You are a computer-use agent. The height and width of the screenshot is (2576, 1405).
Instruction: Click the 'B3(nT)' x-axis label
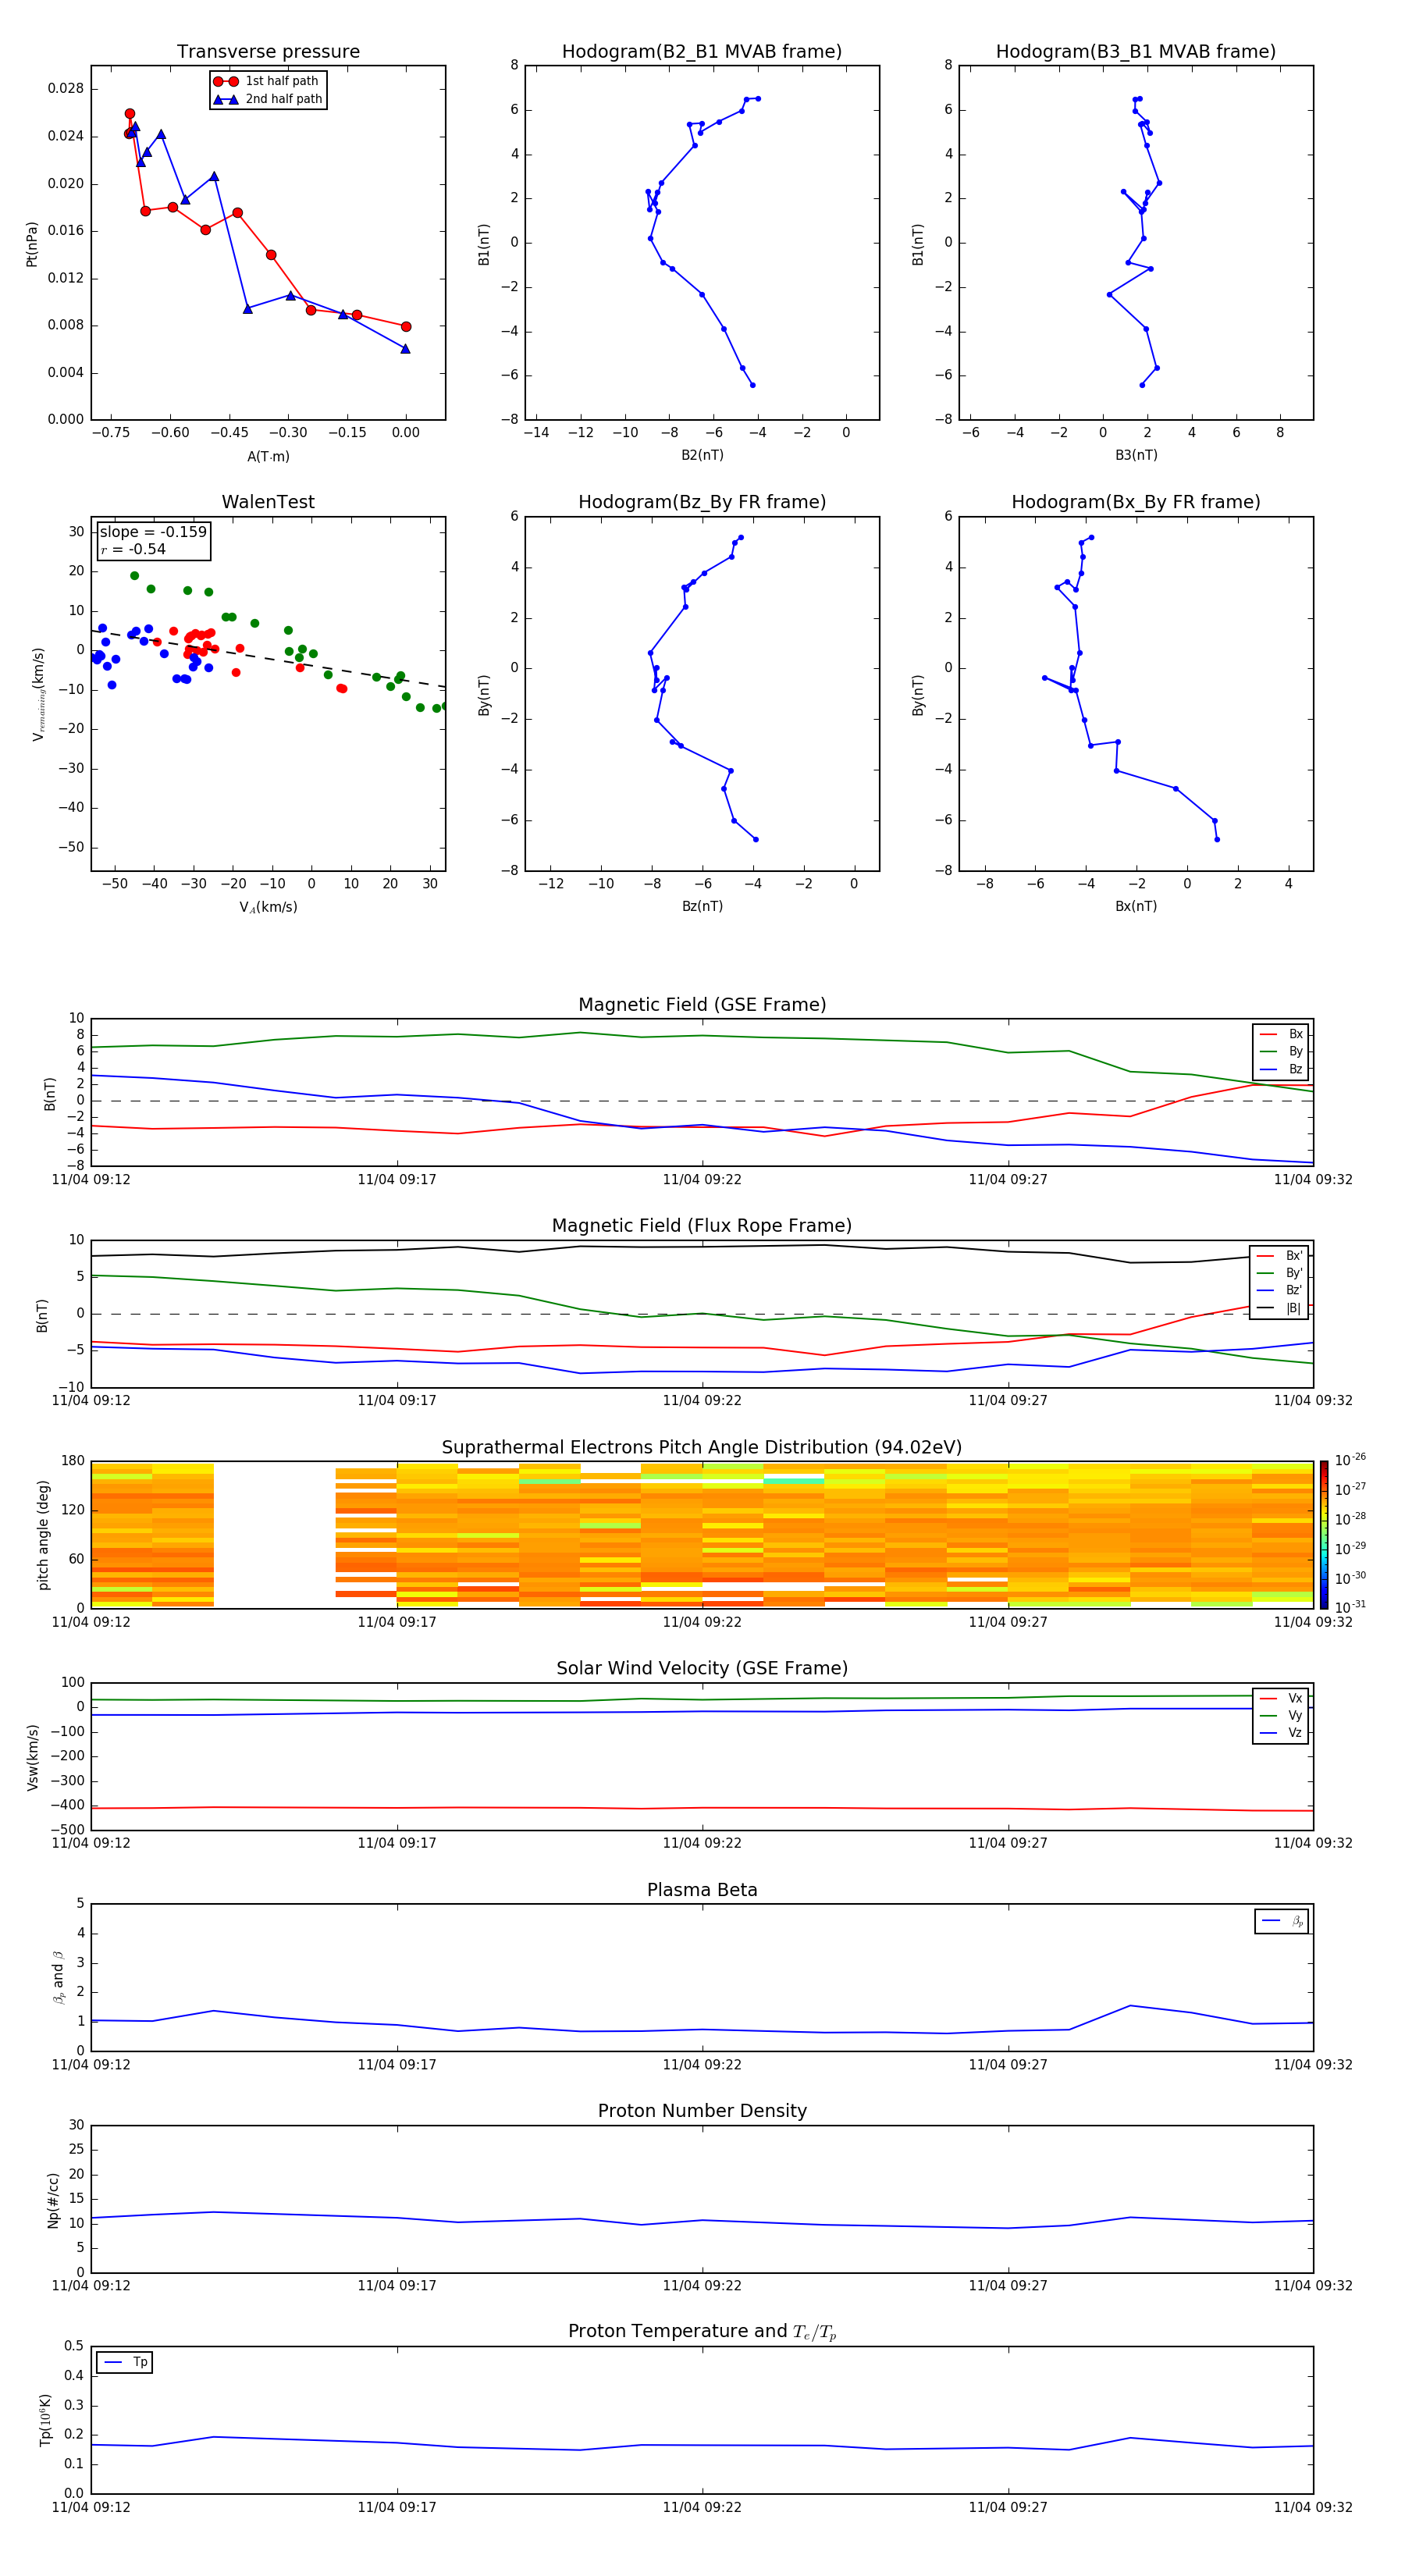[x=1136, y=455]
